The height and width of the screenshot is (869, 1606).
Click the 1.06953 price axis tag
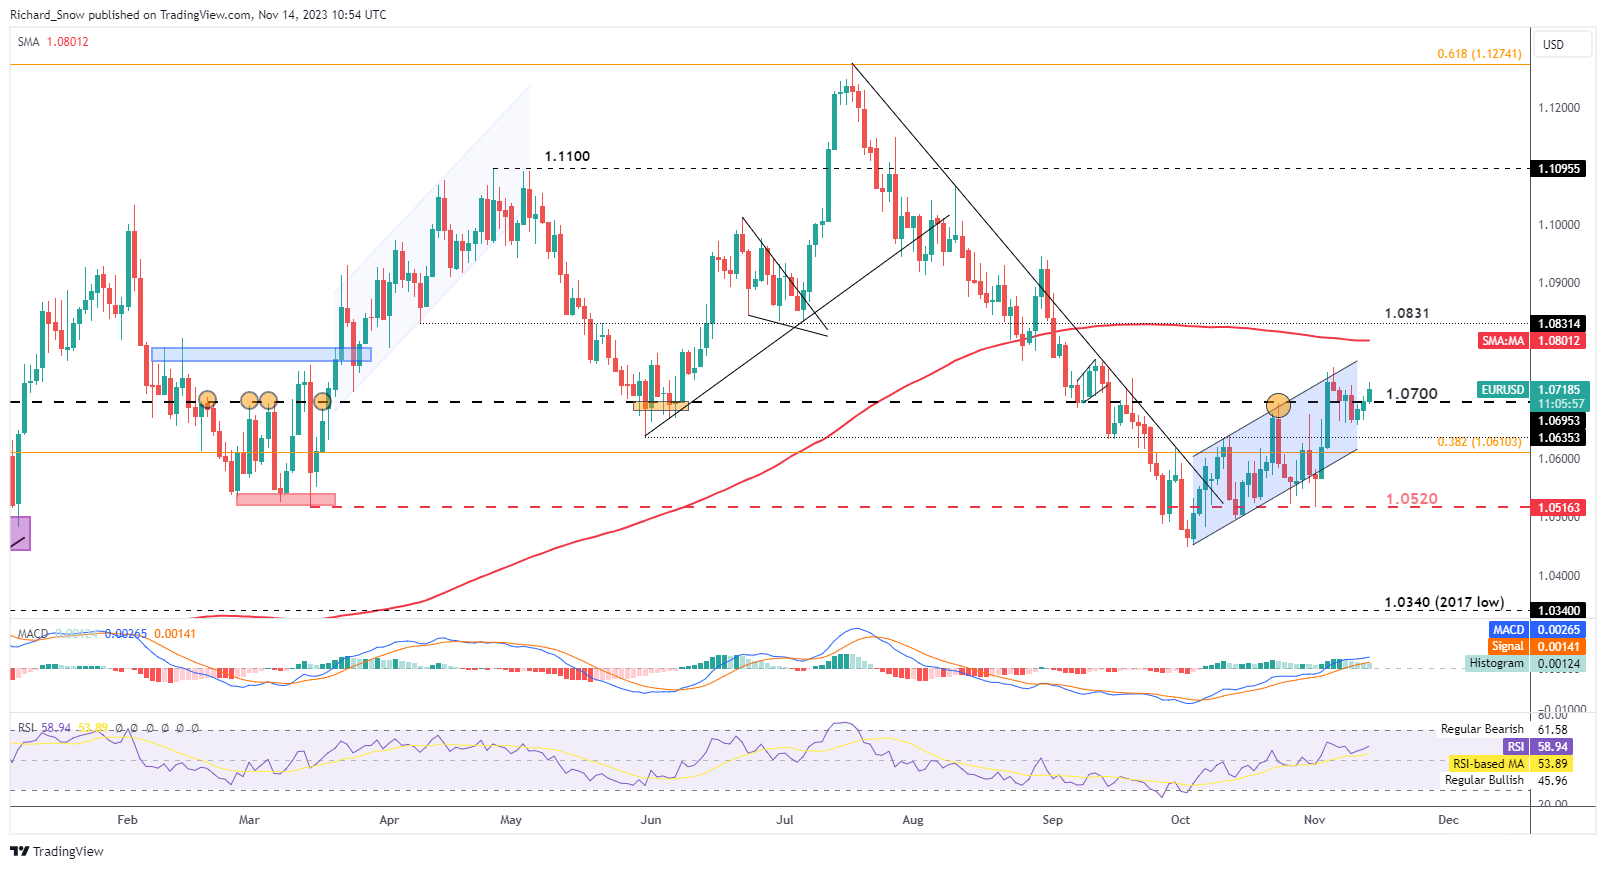click(1559, 422)
